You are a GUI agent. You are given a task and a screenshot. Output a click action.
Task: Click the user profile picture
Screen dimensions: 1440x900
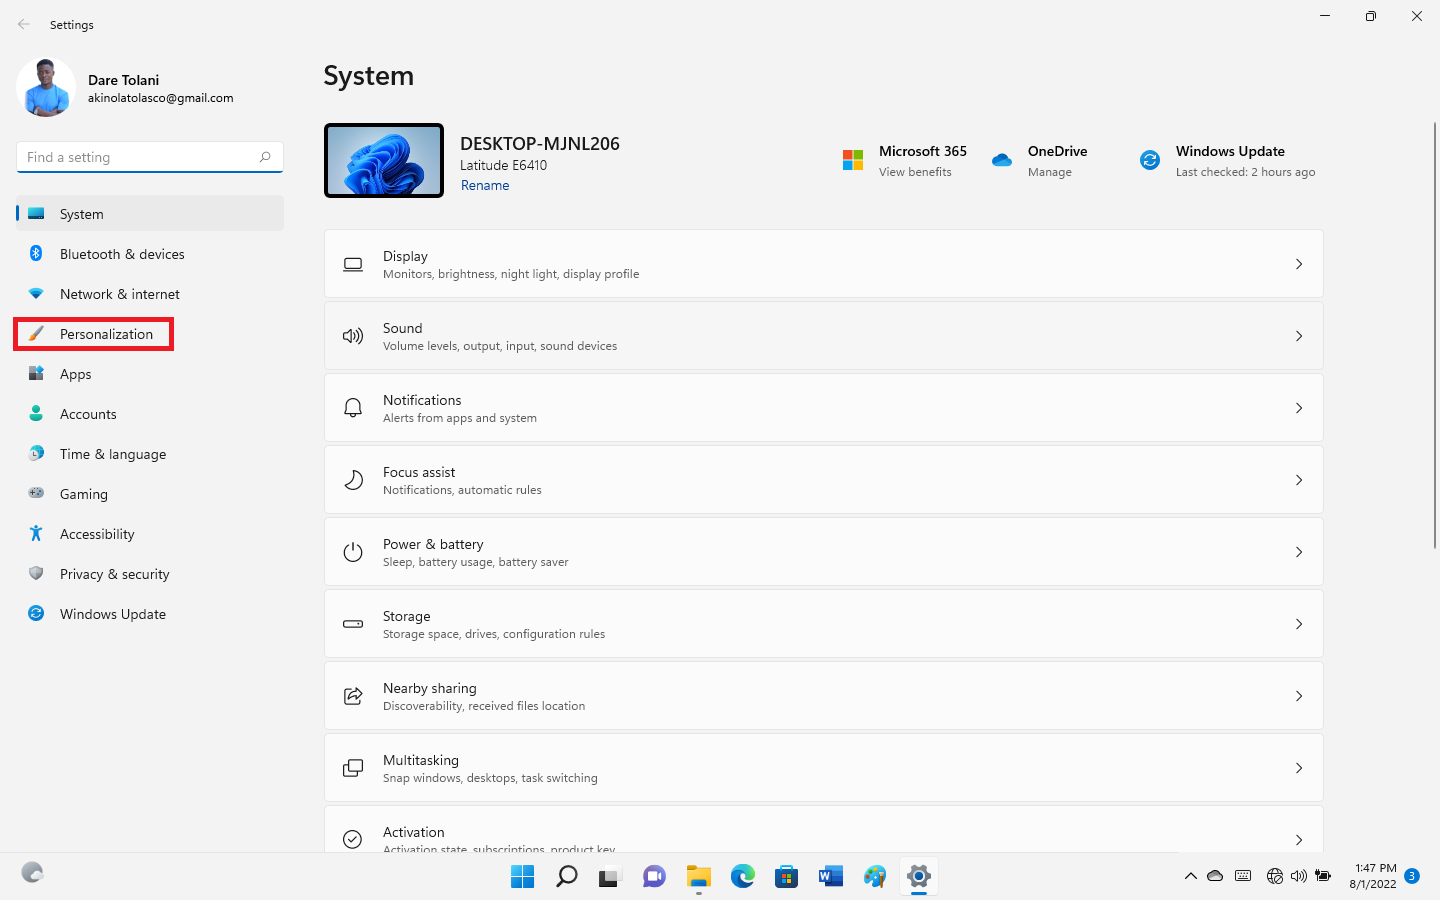[x=46, y=87]
